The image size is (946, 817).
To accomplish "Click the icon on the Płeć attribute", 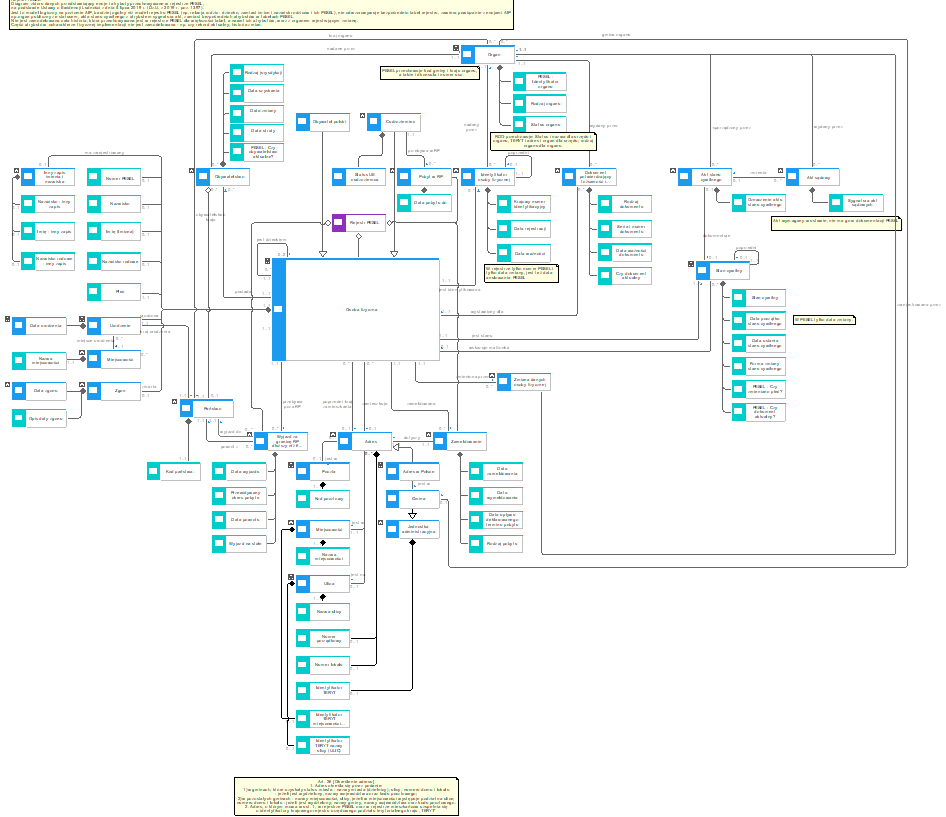I will [x=93, y=291].
